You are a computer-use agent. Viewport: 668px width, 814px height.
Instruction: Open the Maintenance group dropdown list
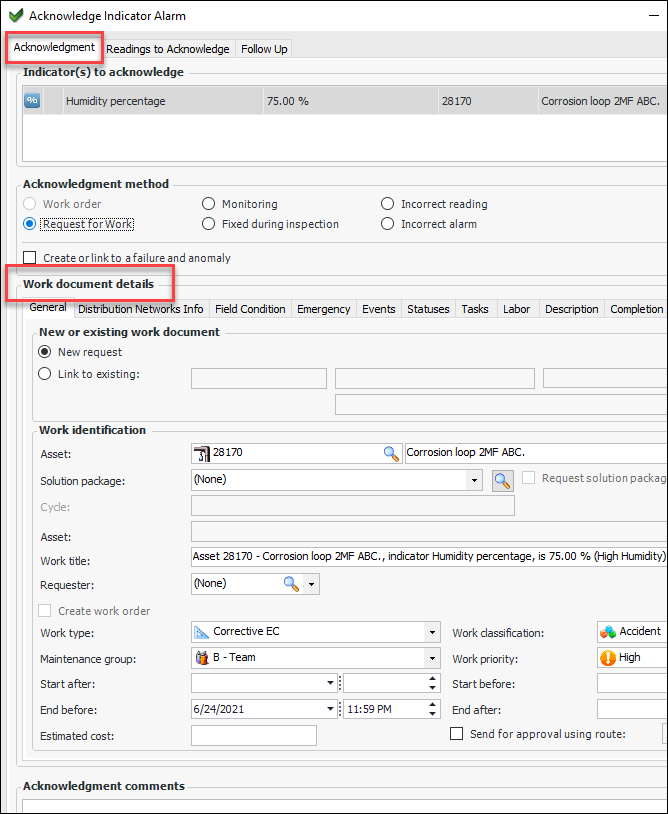point(432,658)
